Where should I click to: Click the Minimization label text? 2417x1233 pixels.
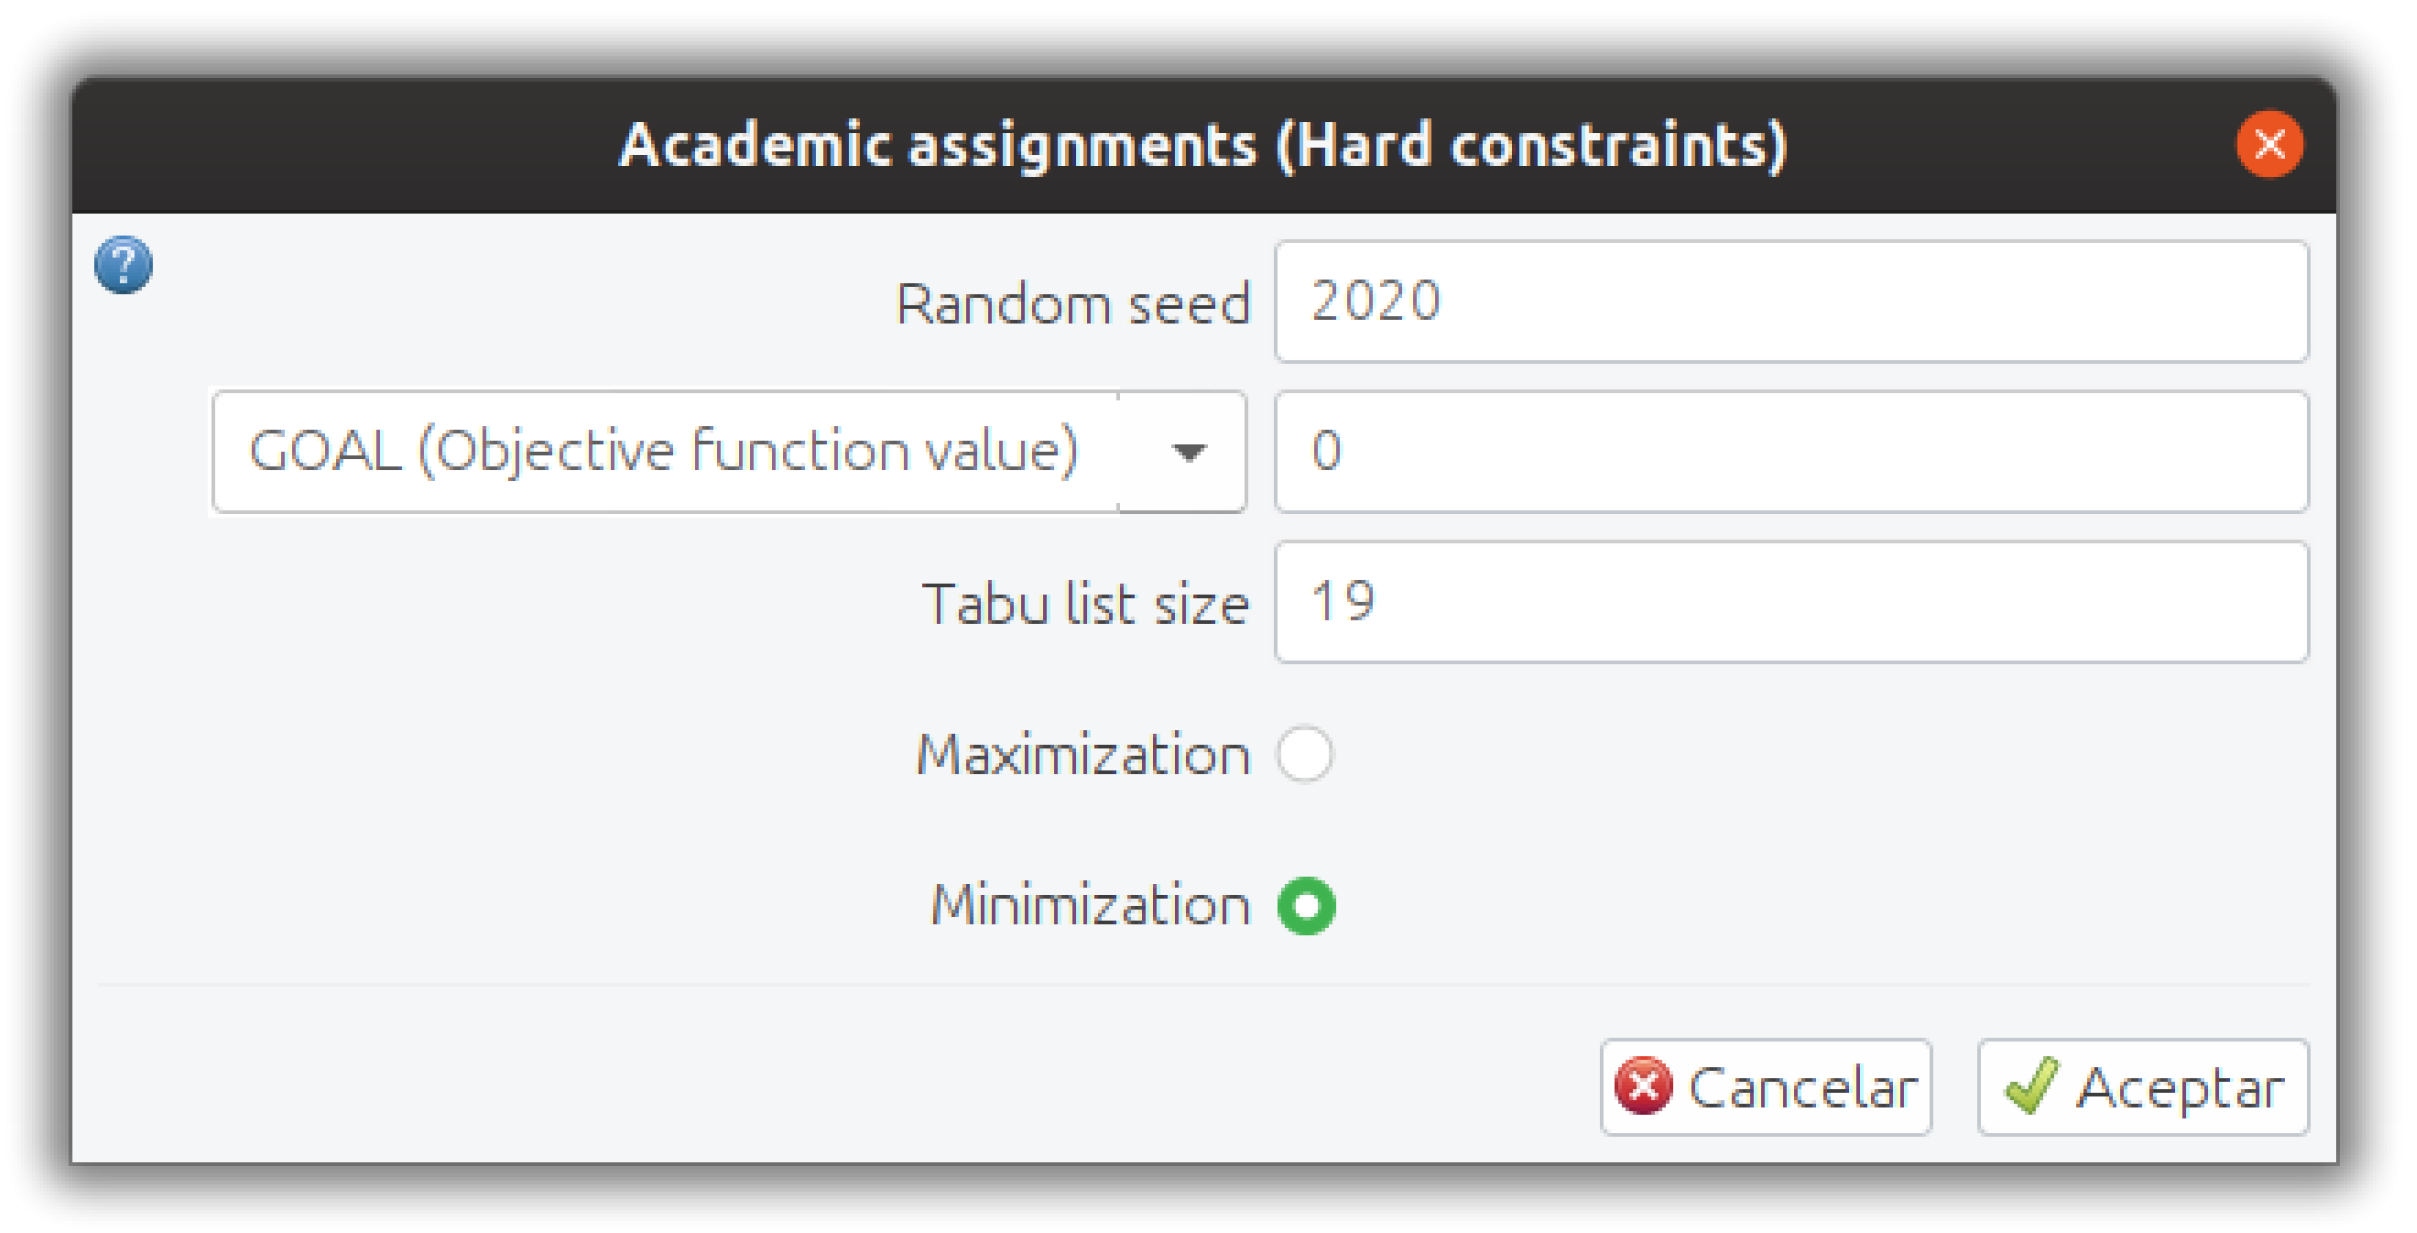[x=1090, y=905]
